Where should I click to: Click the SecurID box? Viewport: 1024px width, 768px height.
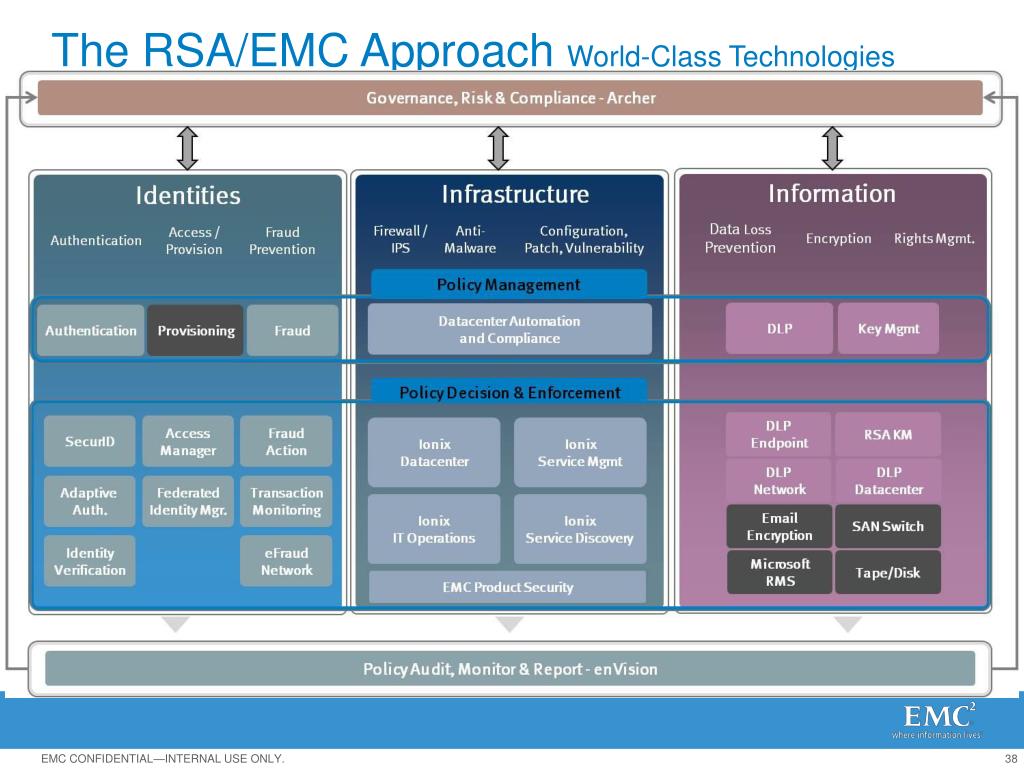[89, 441]
